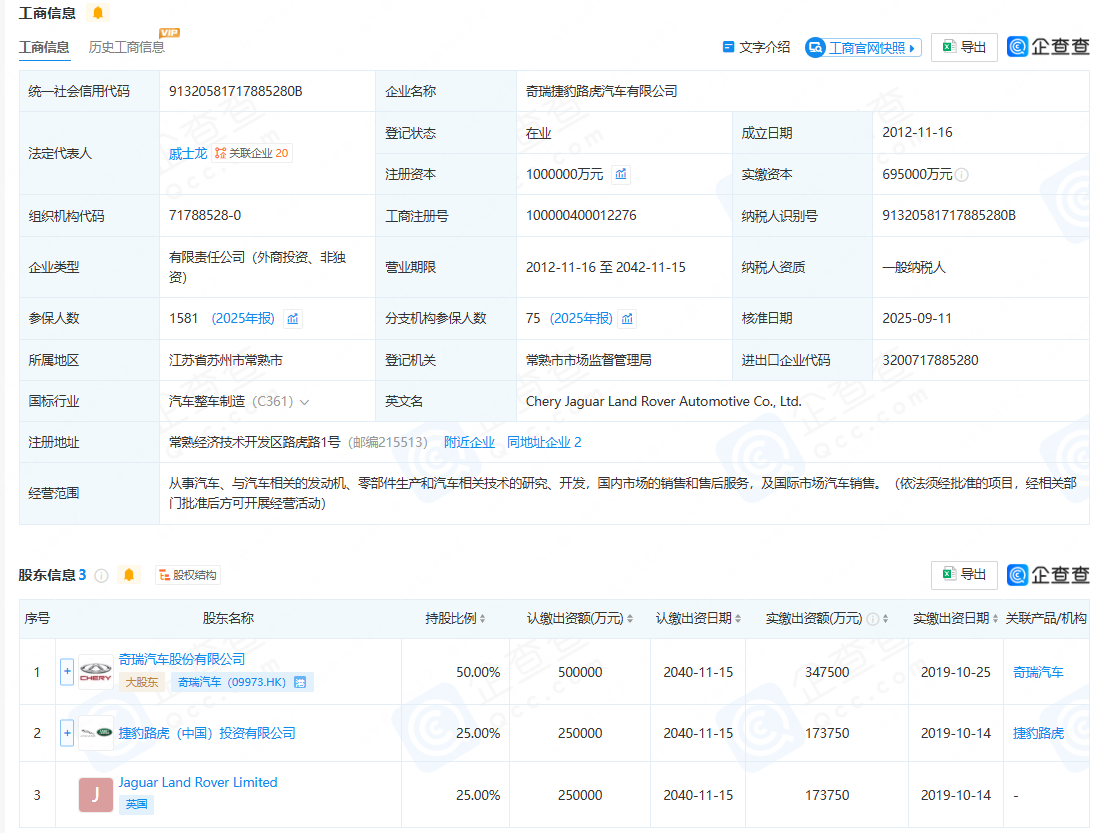
Task: Expand shareholder row 奇瑞汽车股份有限公司
Action: click(67, 672)
